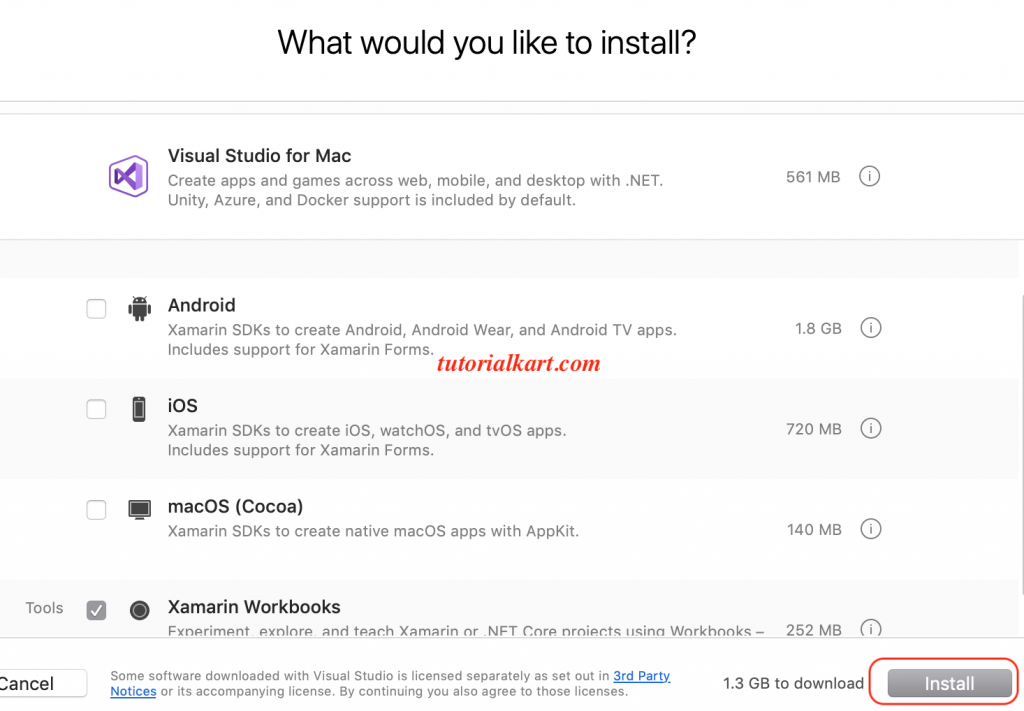Show info for Visual Studio for Mac
Image resolution: width=1024 pixels, height=711 pixels.
[x=870, y=177]
